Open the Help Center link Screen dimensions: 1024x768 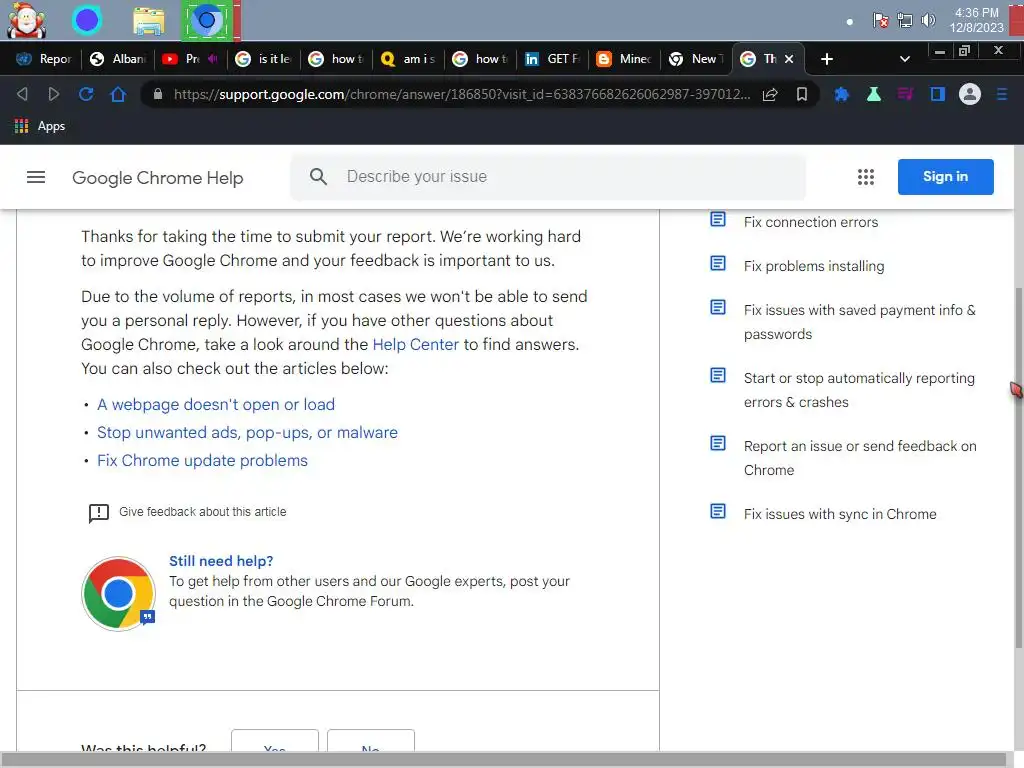415,345
